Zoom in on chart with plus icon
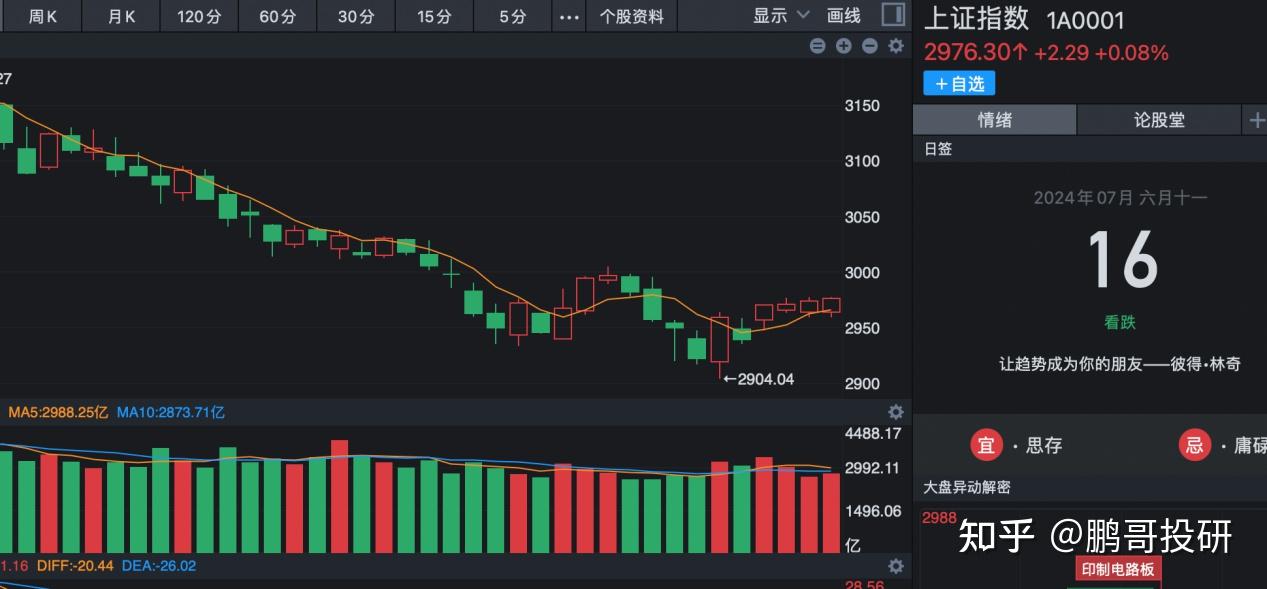 (x=843, y=45)
